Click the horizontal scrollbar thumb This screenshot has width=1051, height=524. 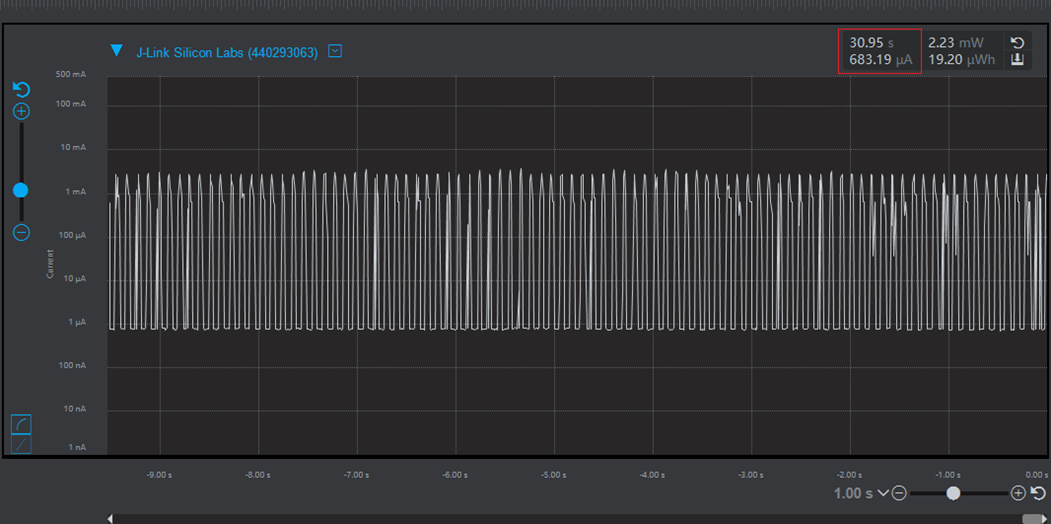(x=1032, y=519)
